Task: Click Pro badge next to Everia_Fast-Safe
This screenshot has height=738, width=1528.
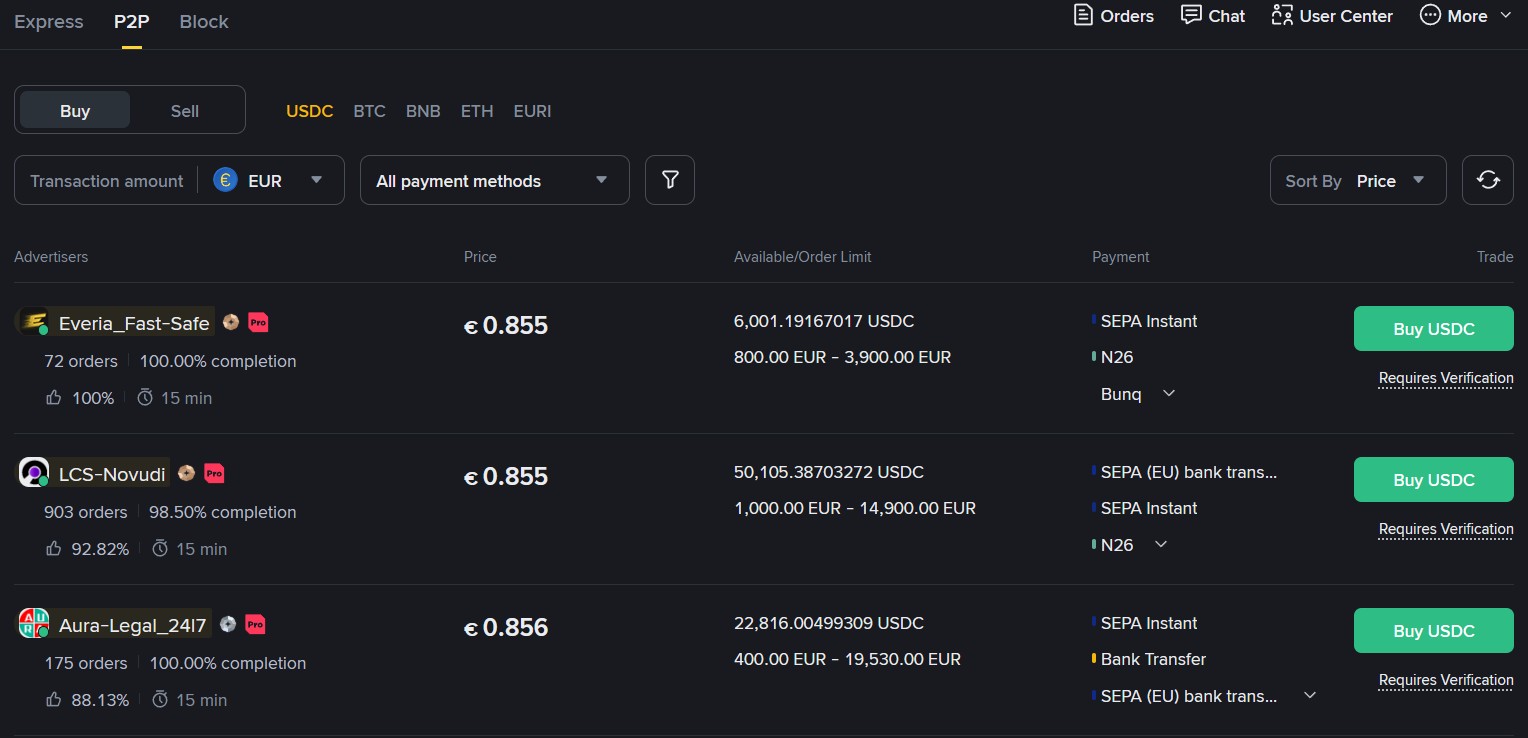Action: tap(258, 322)
